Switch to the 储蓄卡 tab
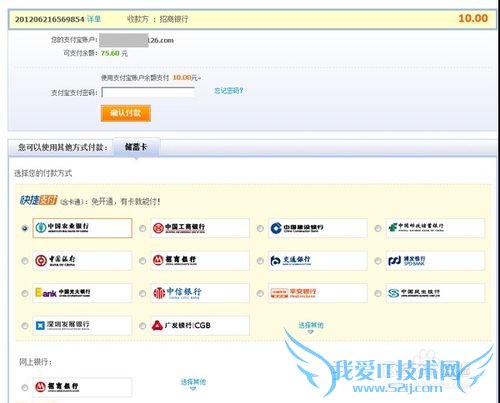 click(x=136, y=147)
